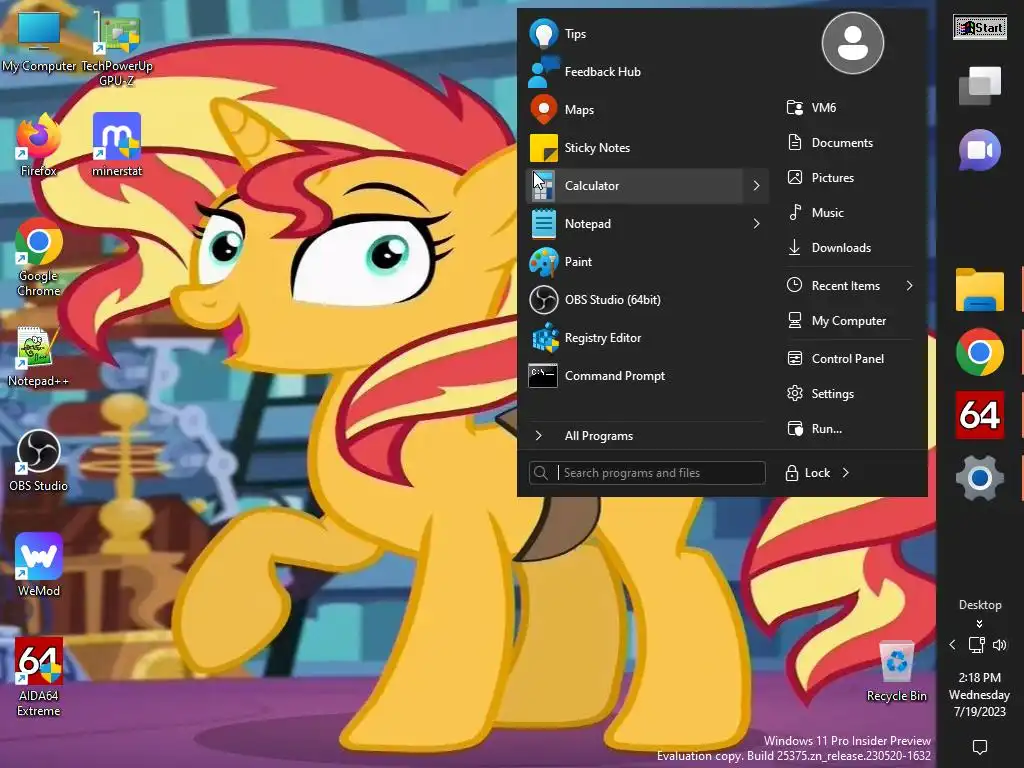This screenshot has width=1024, height=768.
Task: Open My Computer from start menu
Action: pos(850,321)
